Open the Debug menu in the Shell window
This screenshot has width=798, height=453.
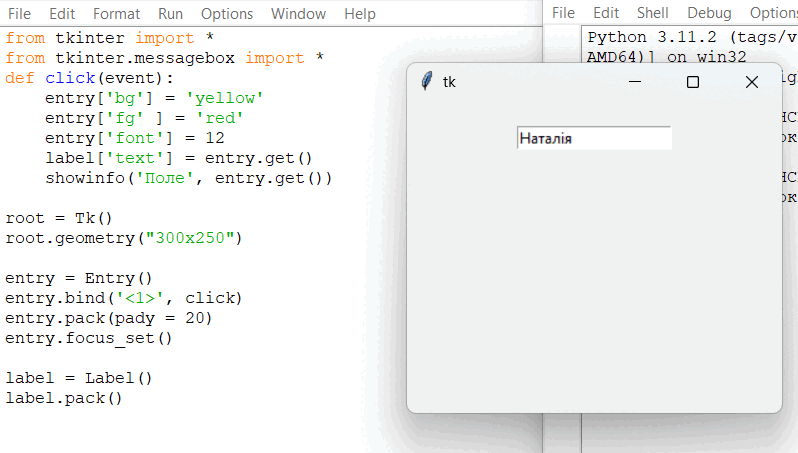click(709, 13)
